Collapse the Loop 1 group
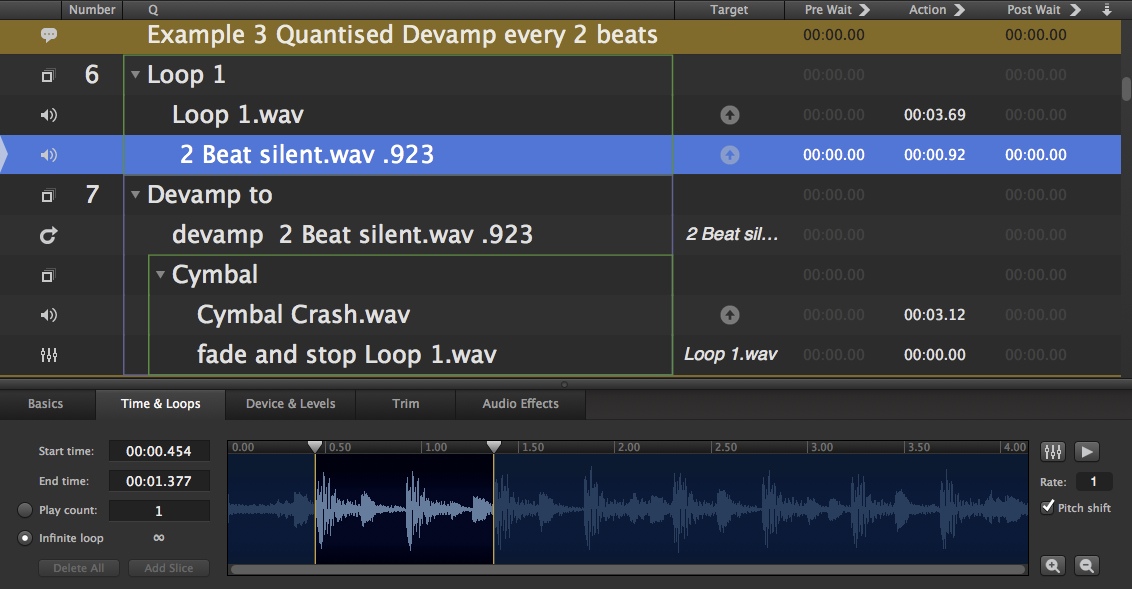Viewport: 1132px width, 589px height. (x=135, y=75)
